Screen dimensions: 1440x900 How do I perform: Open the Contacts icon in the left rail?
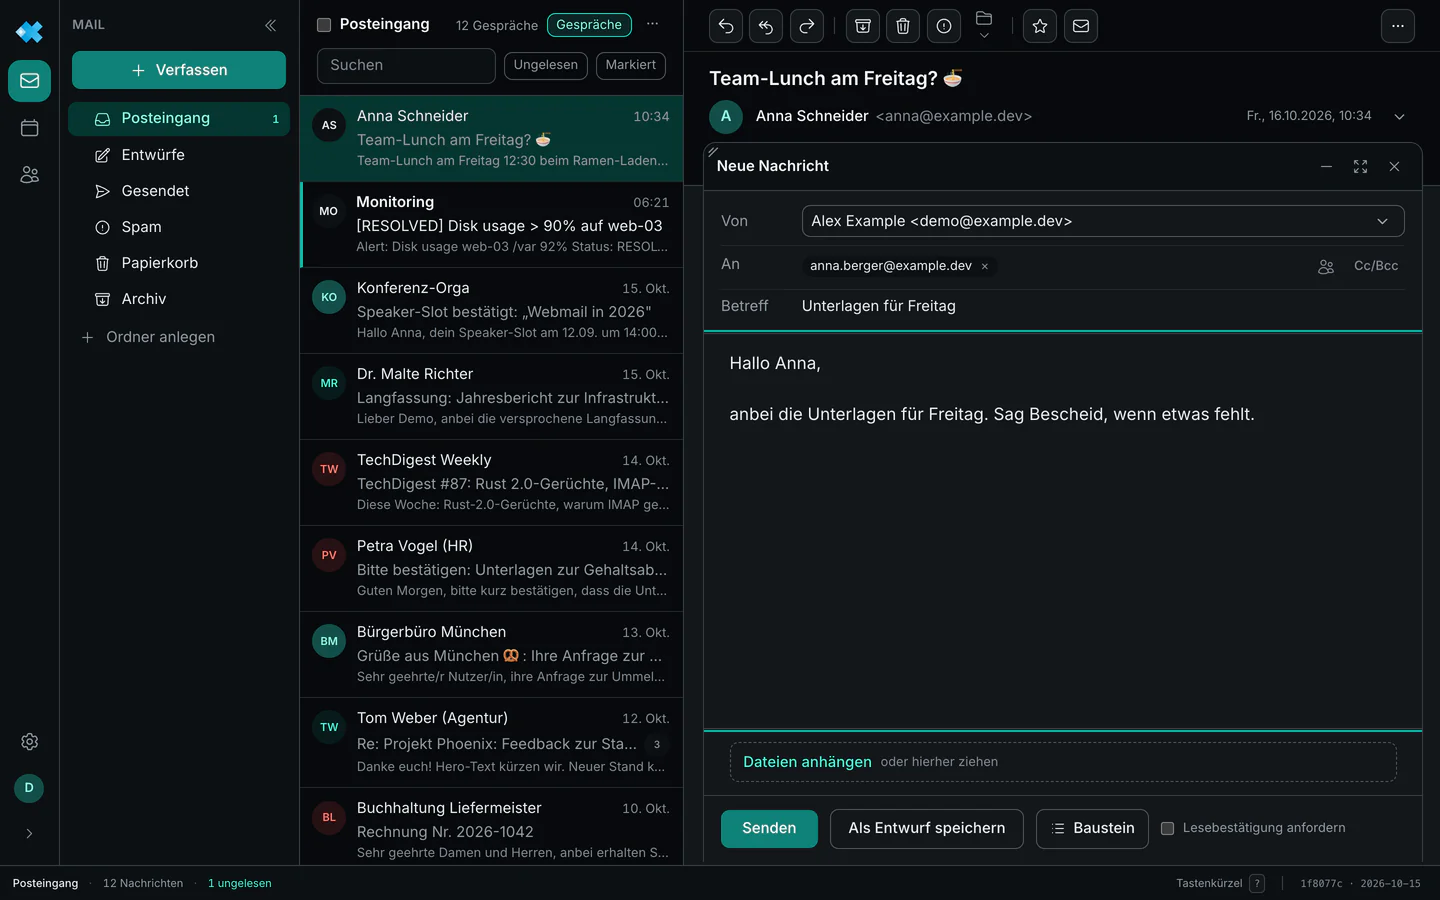coord(30,175)
